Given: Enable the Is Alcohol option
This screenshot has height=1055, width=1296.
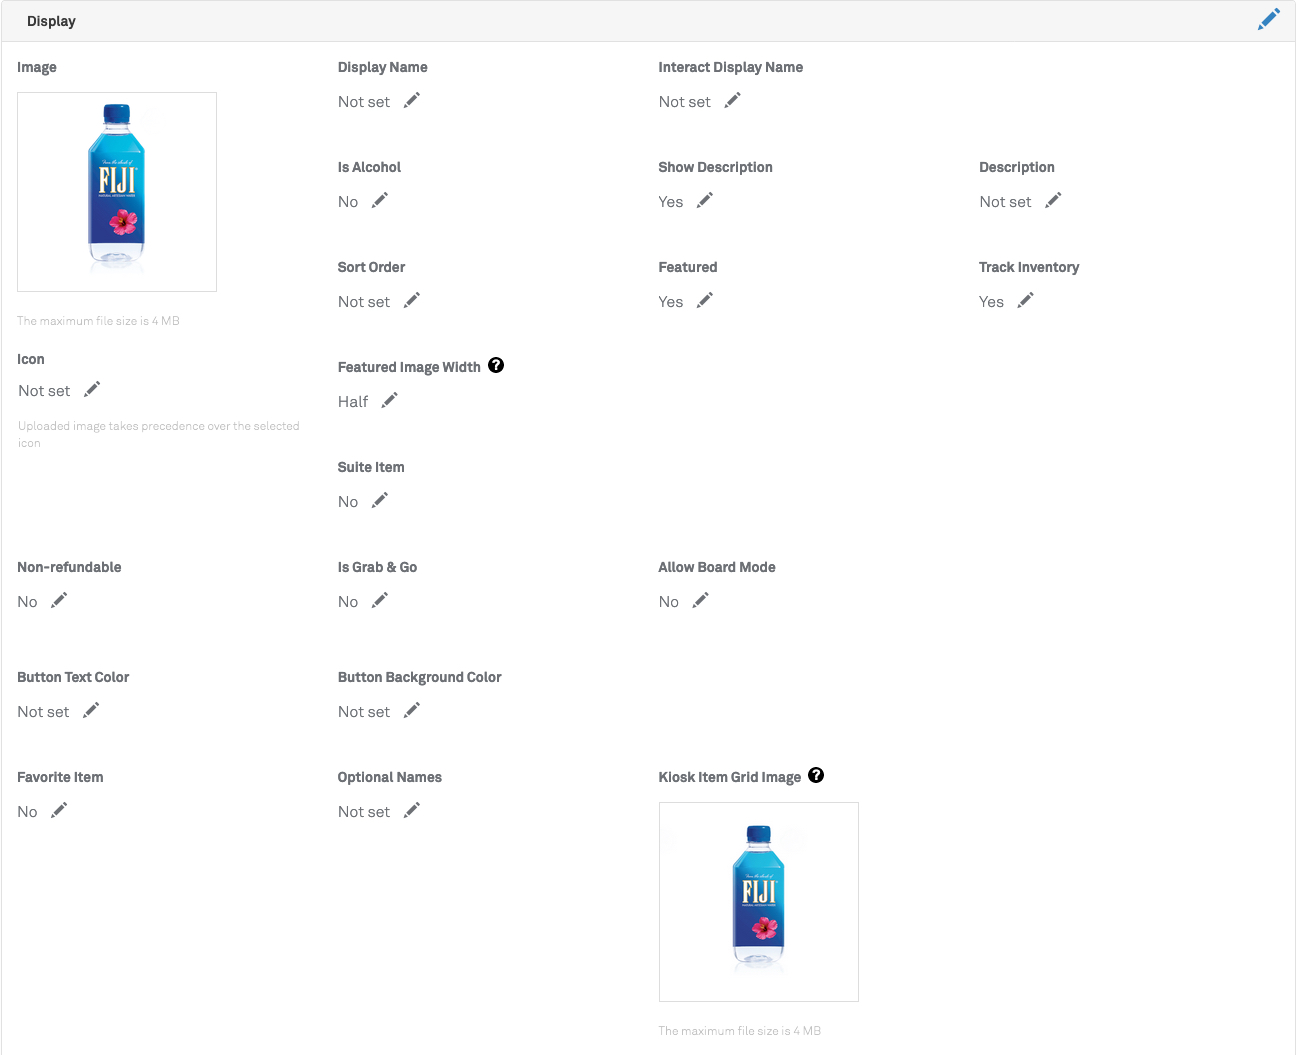Looking at the screenshot, I should point(379,200).
